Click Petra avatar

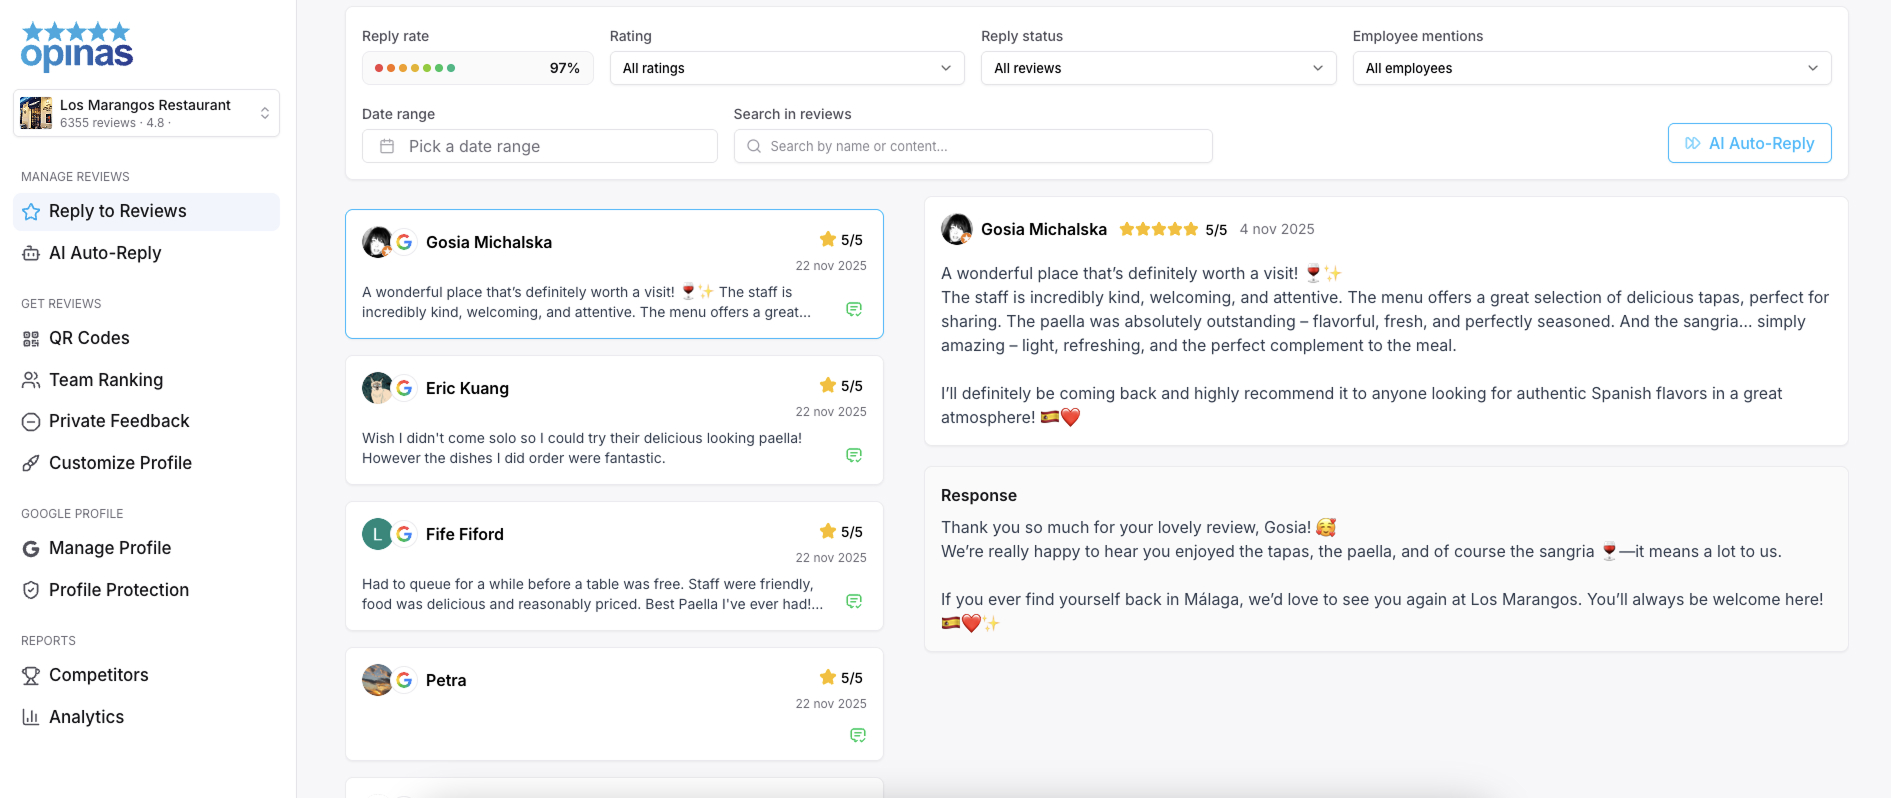click(377, 680)
